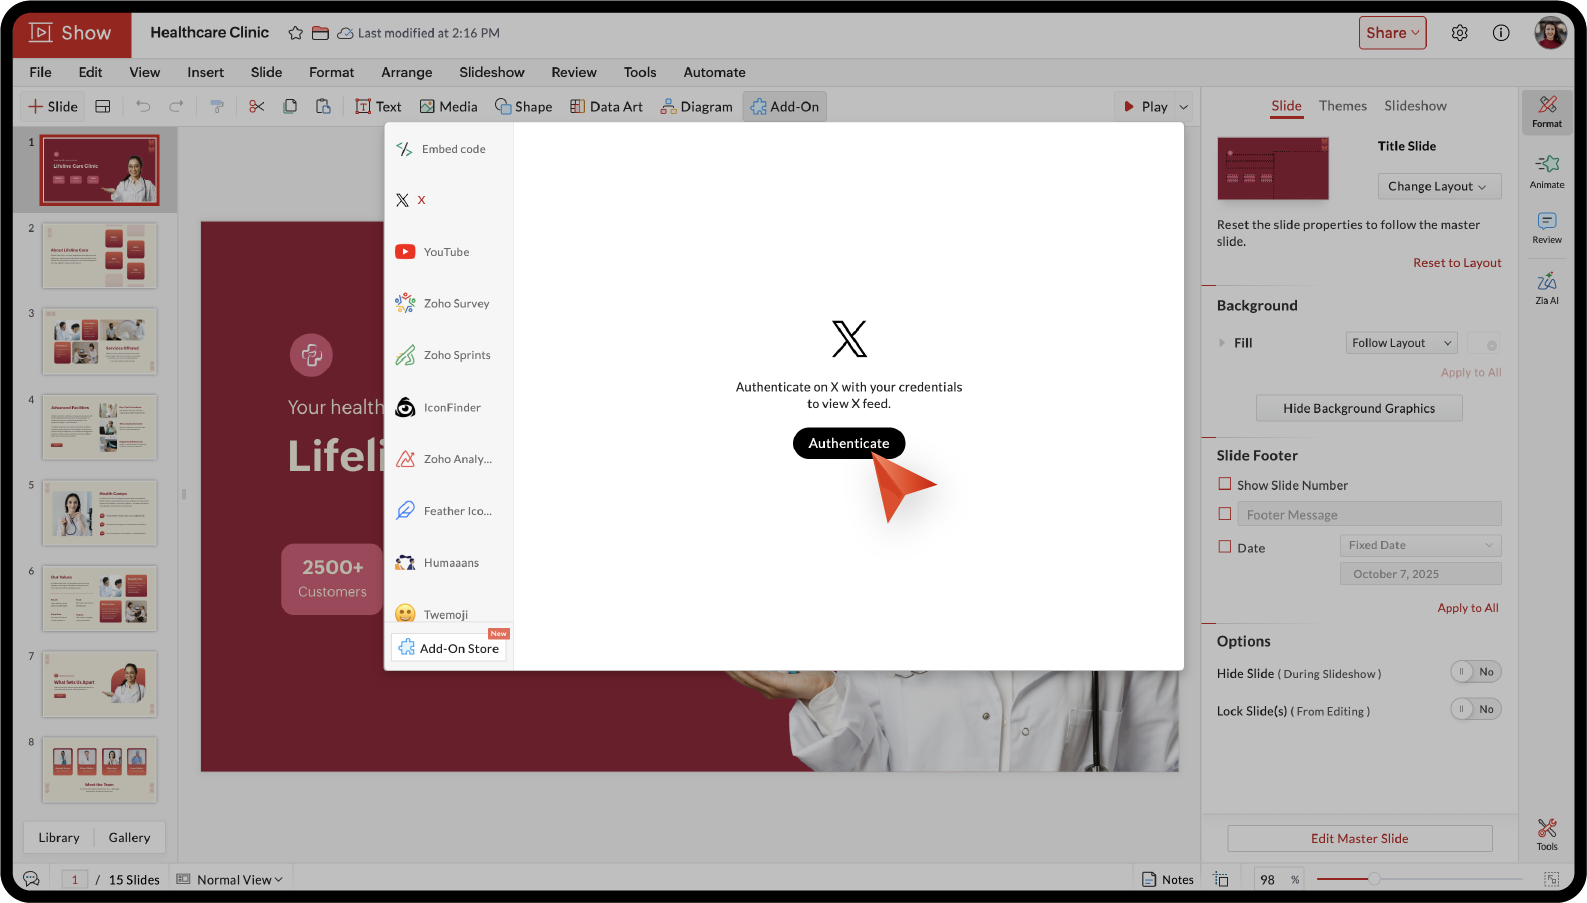
Task: Open the Notes panel
Action: [1168, 880]
